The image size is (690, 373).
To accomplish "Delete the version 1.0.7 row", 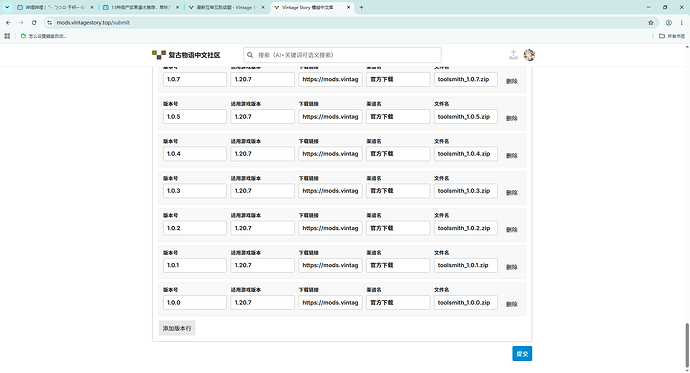I will click(x=511, y=81).
